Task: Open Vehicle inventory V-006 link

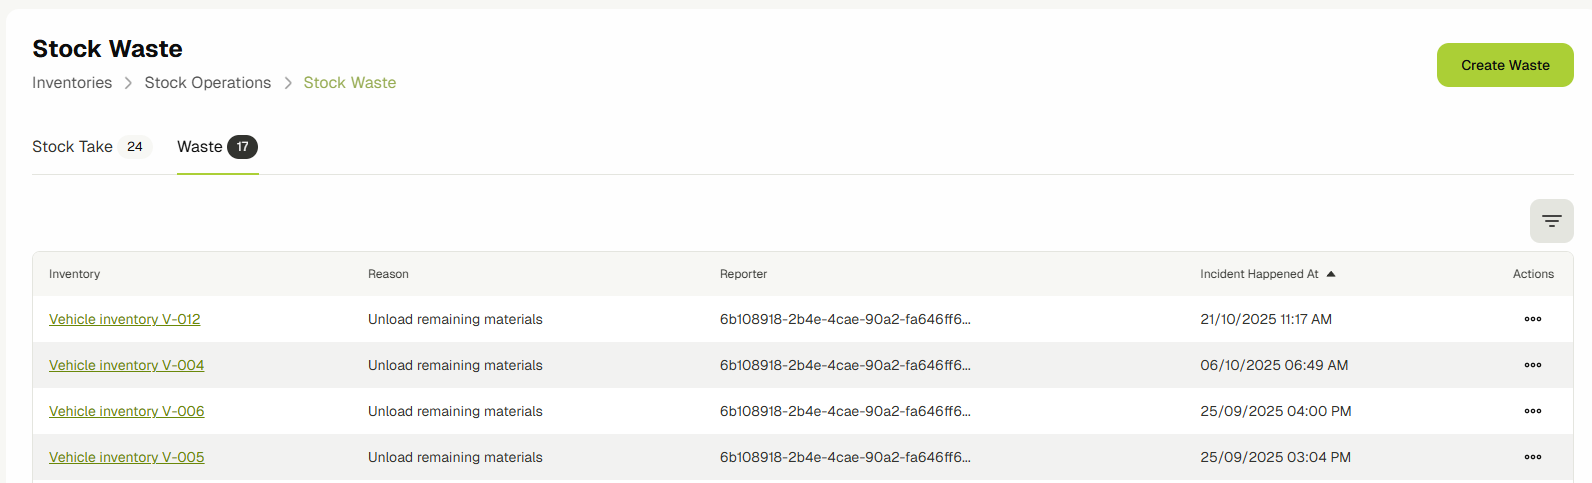Action: [x=127, y=411]
